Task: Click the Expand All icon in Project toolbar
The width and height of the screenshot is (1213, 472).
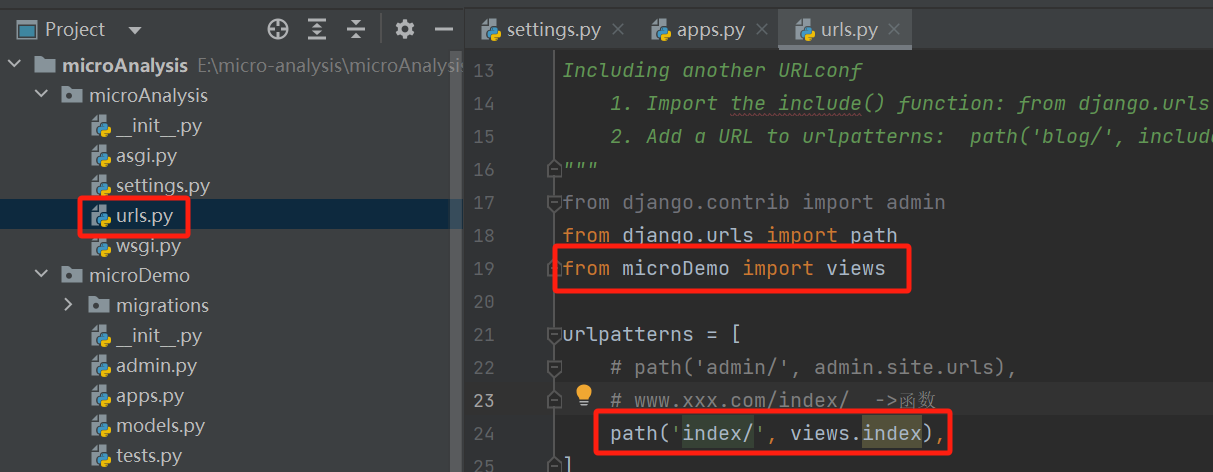Action: click(x=317, y=29)
